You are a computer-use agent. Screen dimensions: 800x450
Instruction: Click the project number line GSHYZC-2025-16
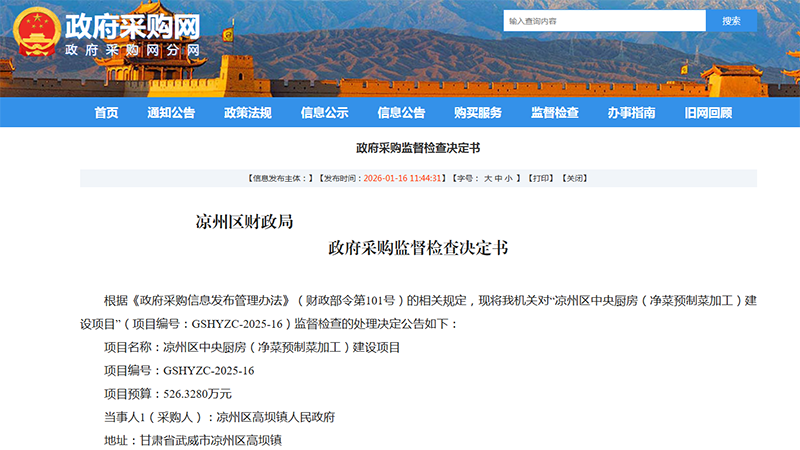(x=179, y=371)
